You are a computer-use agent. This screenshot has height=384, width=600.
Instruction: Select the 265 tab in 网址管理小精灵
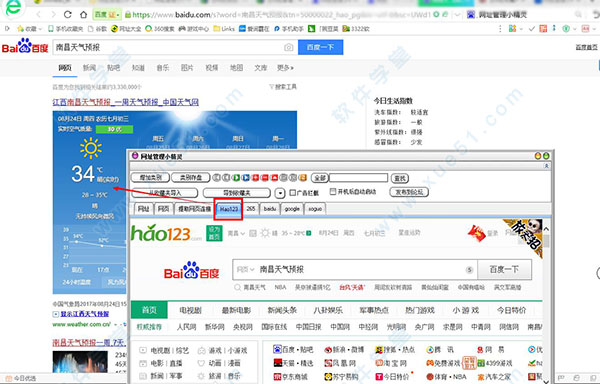(251, 209)
